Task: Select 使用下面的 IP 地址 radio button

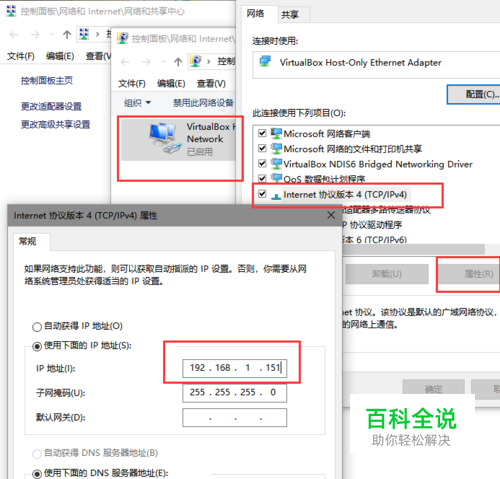Action: pos(37,346)
